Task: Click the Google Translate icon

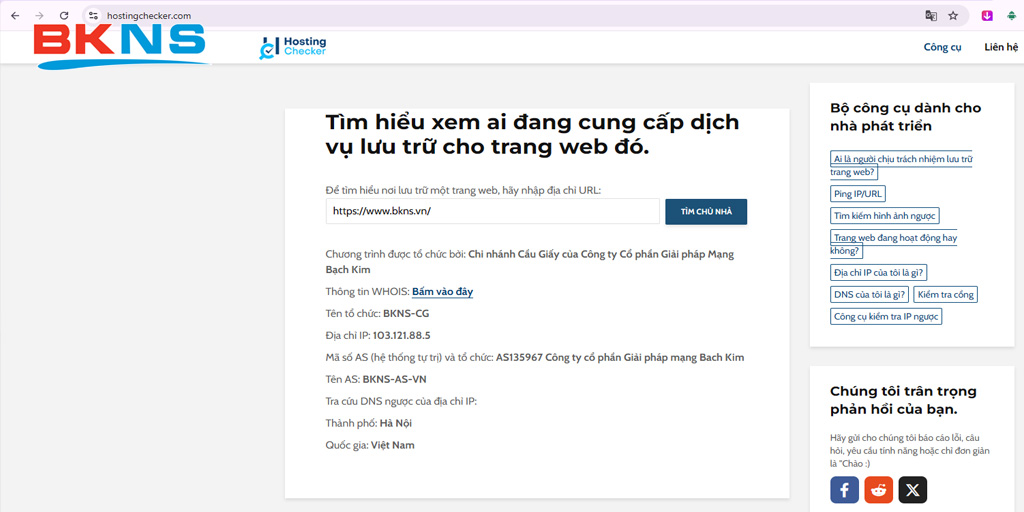Action: click(931, 16)
